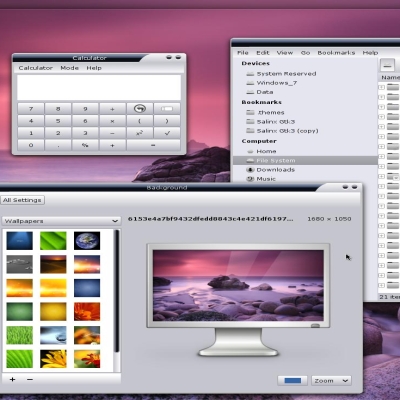Viewport: 400px width, 400px height.
Task: Click the undo button in Calculator
Action: 140,109
